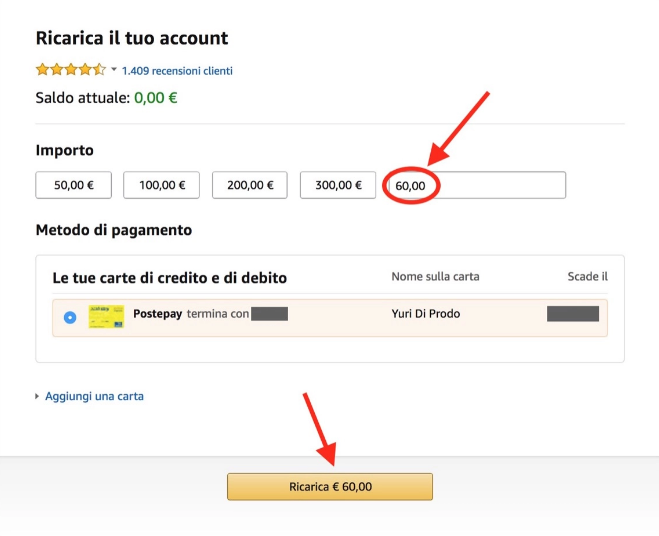Click the redacted expiry date on the card row

point(573,314)
